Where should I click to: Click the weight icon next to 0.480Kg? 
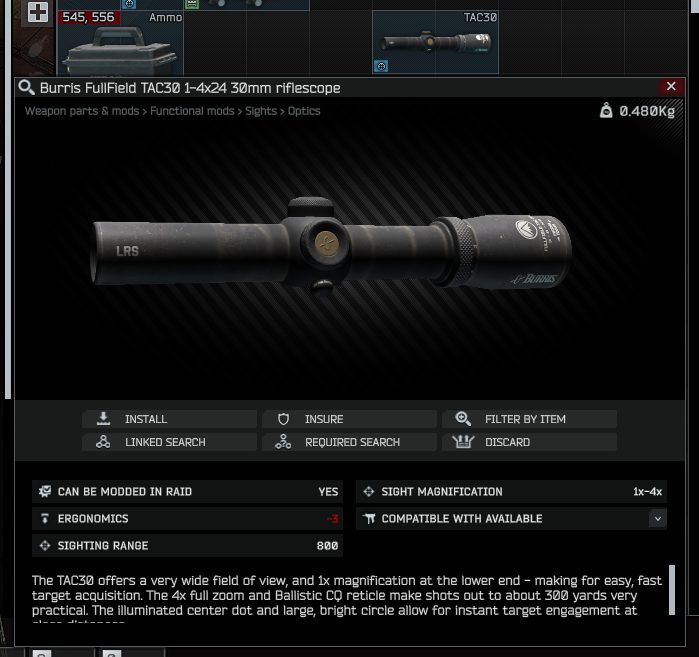click(606, 110)
